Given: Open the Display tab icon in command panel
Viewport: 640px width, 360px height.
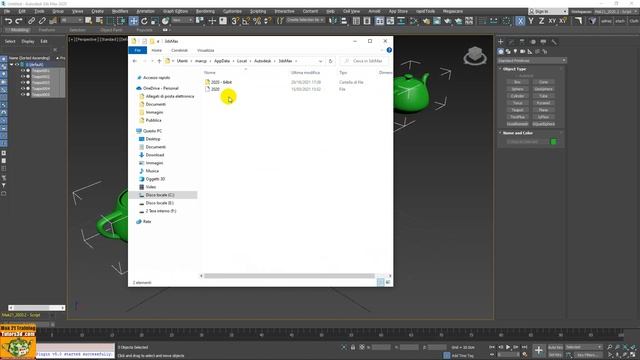Looking at the screenshot, I should click(x=543, y=42).
